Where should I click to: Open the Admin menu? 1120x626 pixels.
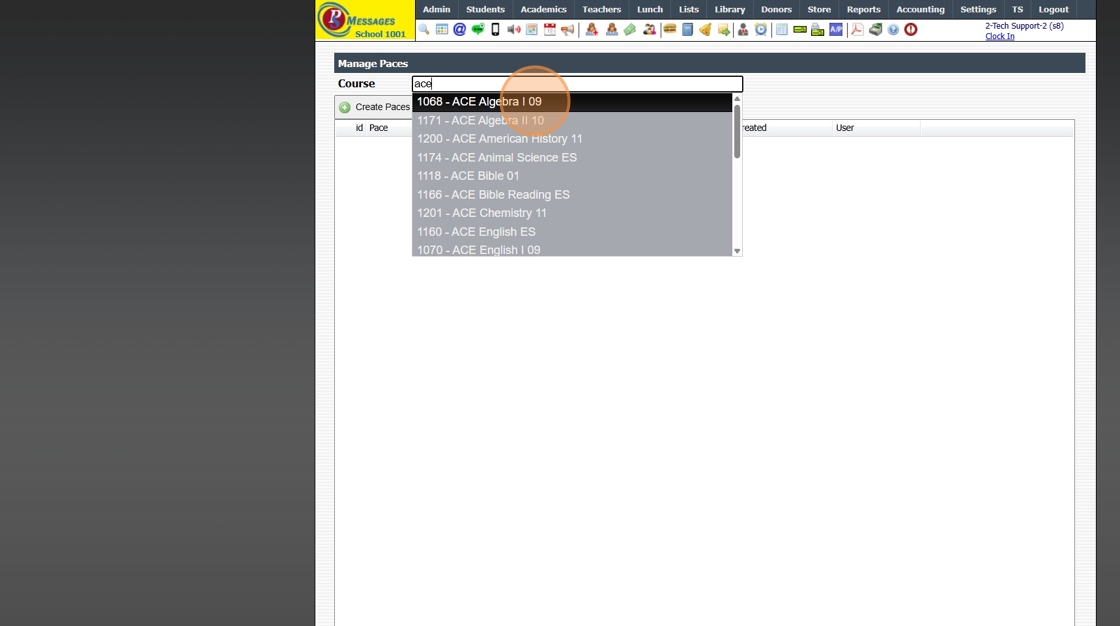point(436,9)
